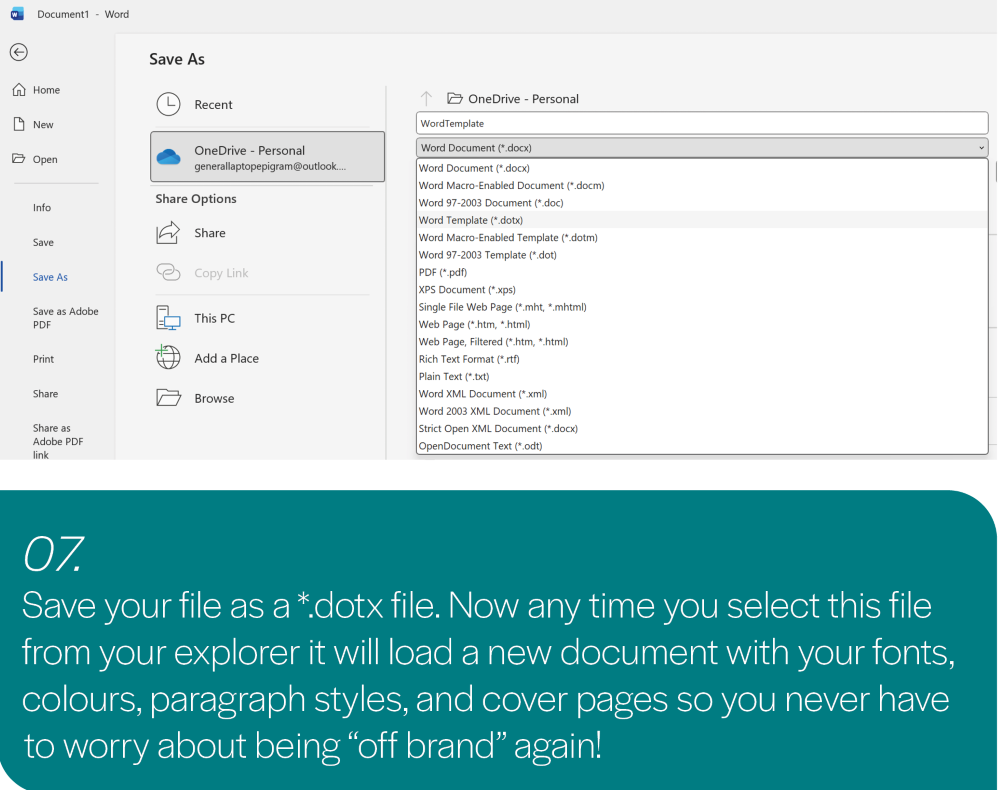The height and width of the screenshot is (790, 1000).
Task: Click the Share arrow icon under Share Options
Action: 168,233
